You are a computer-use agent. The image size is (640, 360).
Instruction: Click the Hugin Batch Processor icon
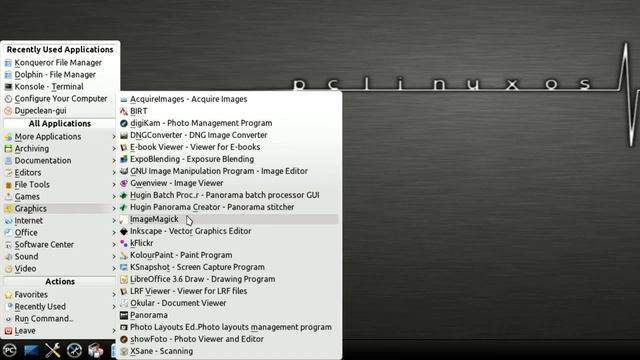[124, 196]
